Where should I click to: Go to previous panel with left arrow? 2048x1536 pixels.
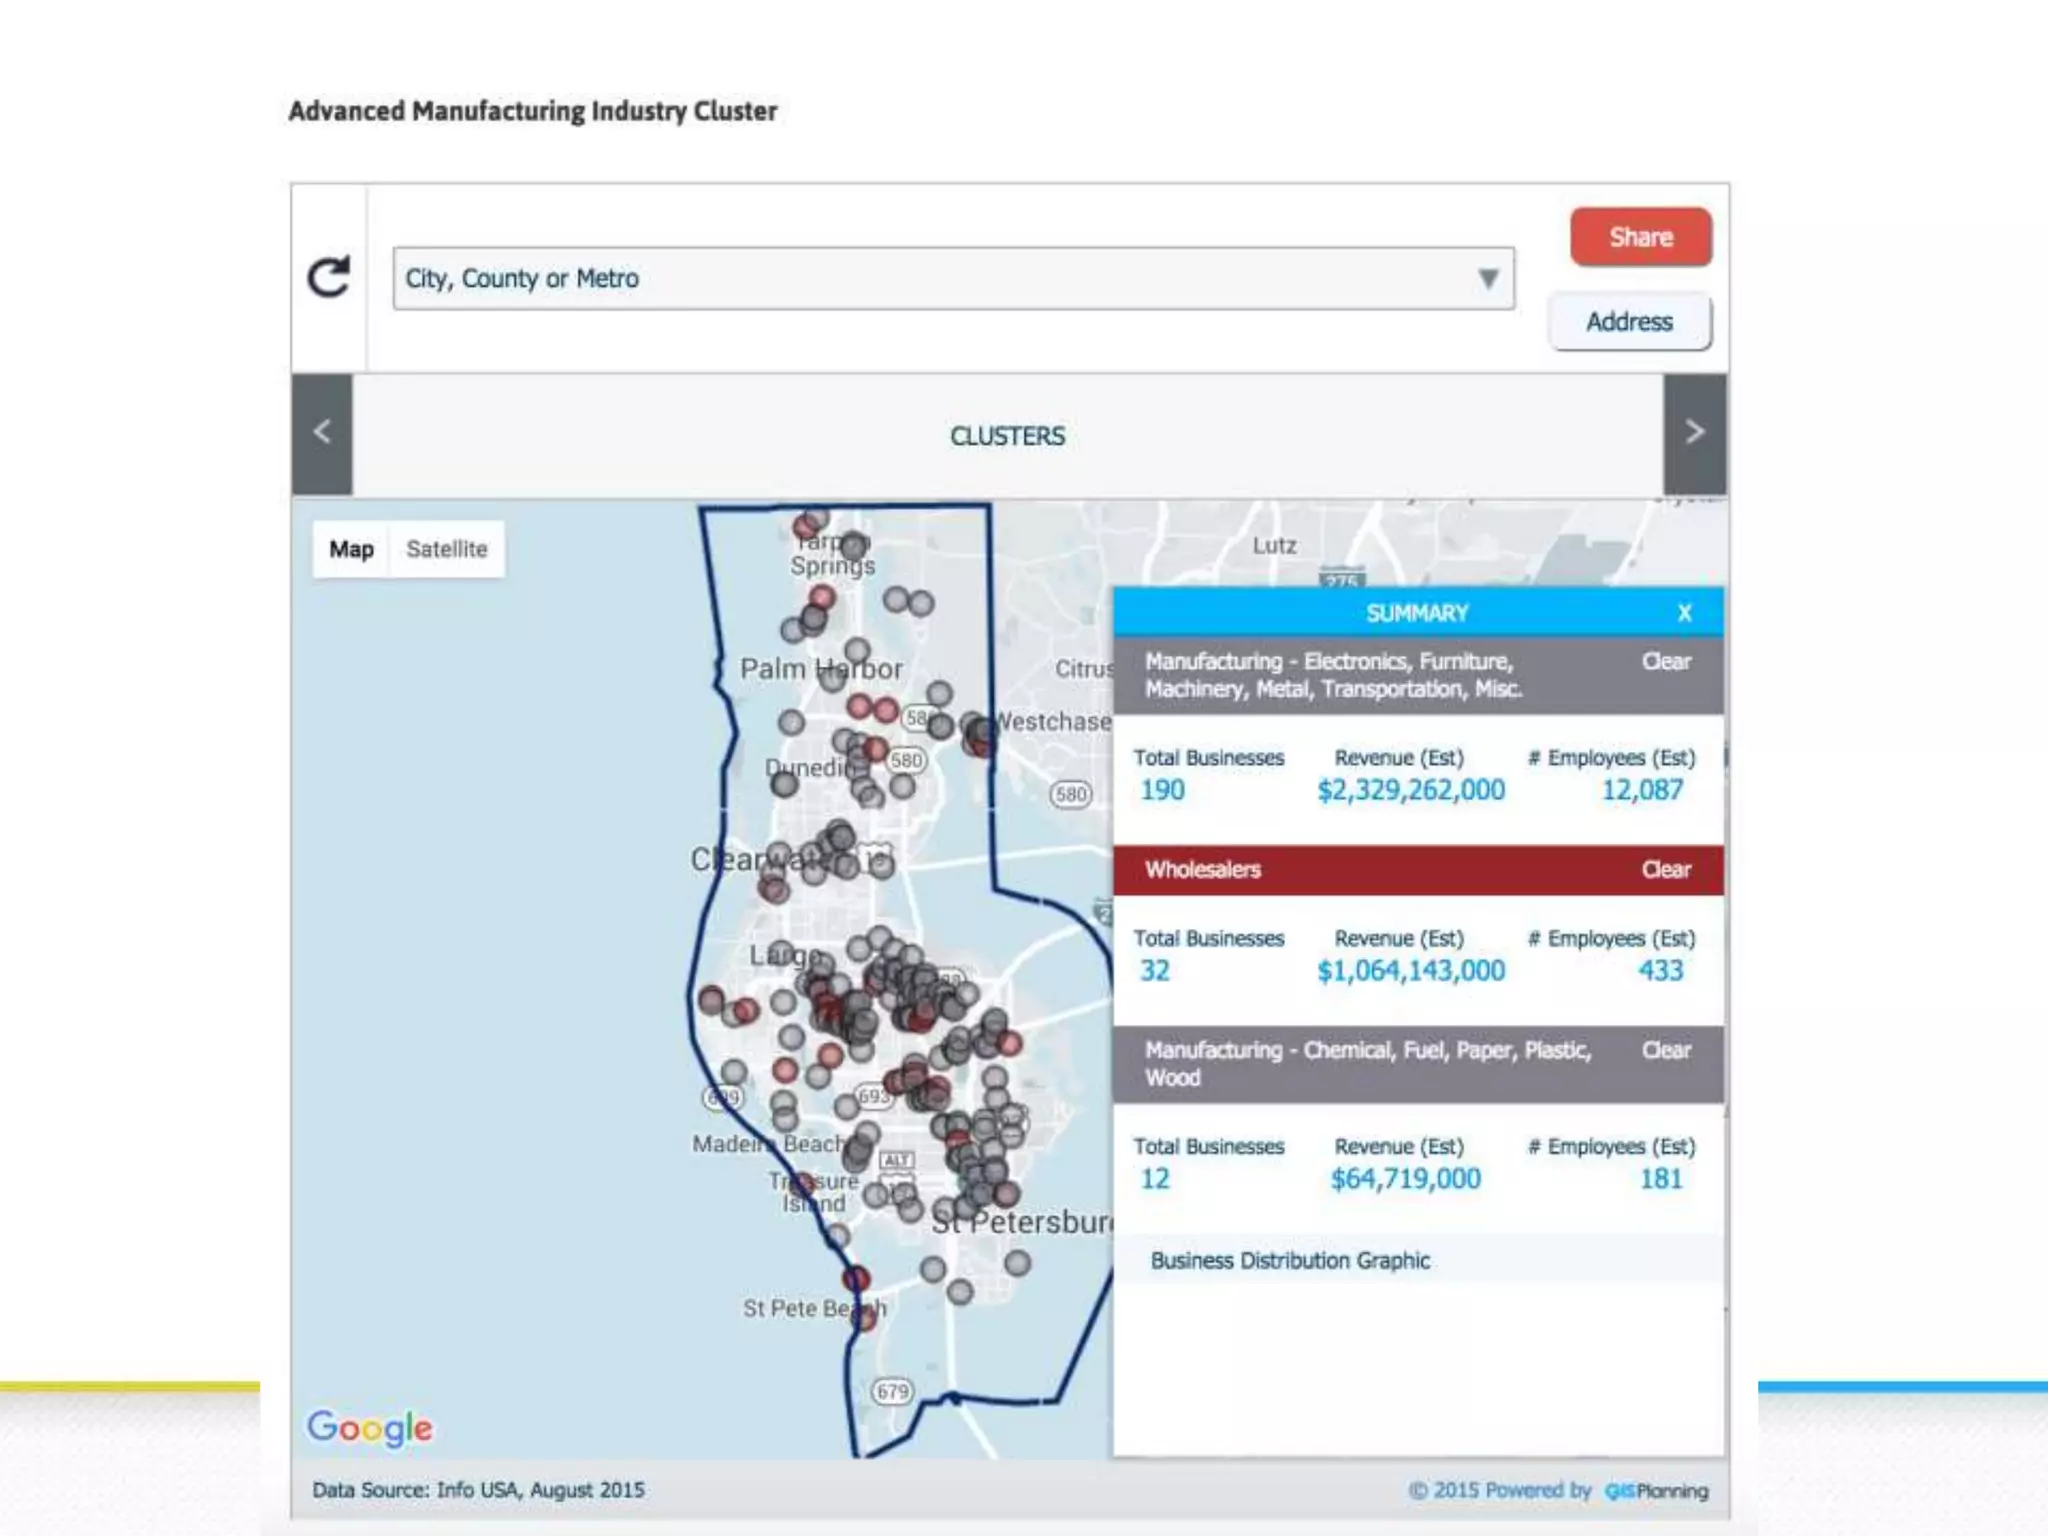[x=322, y=433]
